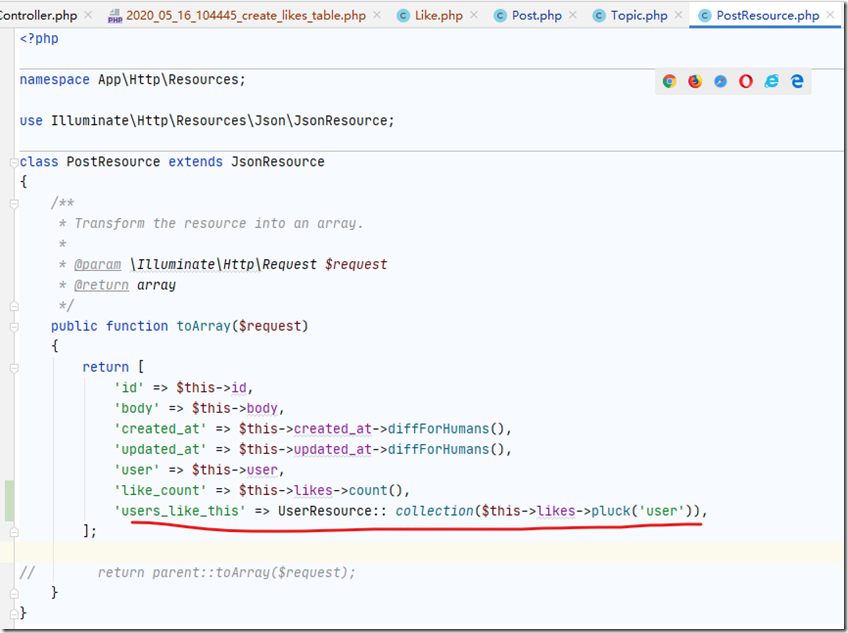Click the JsonResource class name after extends

pyautogui.click(x=277, y=162)
